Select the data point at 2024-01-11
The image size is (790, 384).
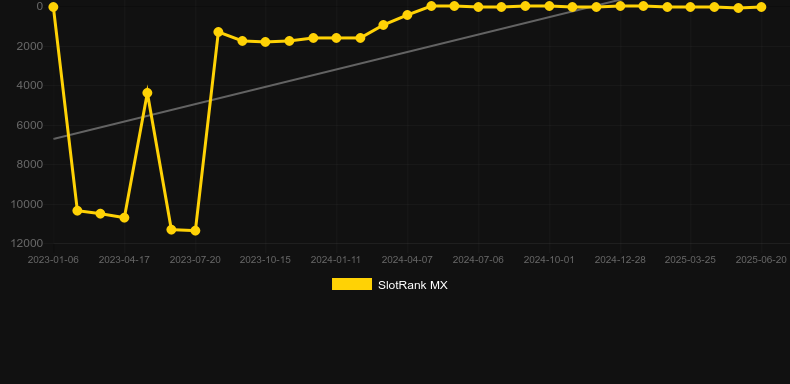pyautogui.click(x=336, y=38)
